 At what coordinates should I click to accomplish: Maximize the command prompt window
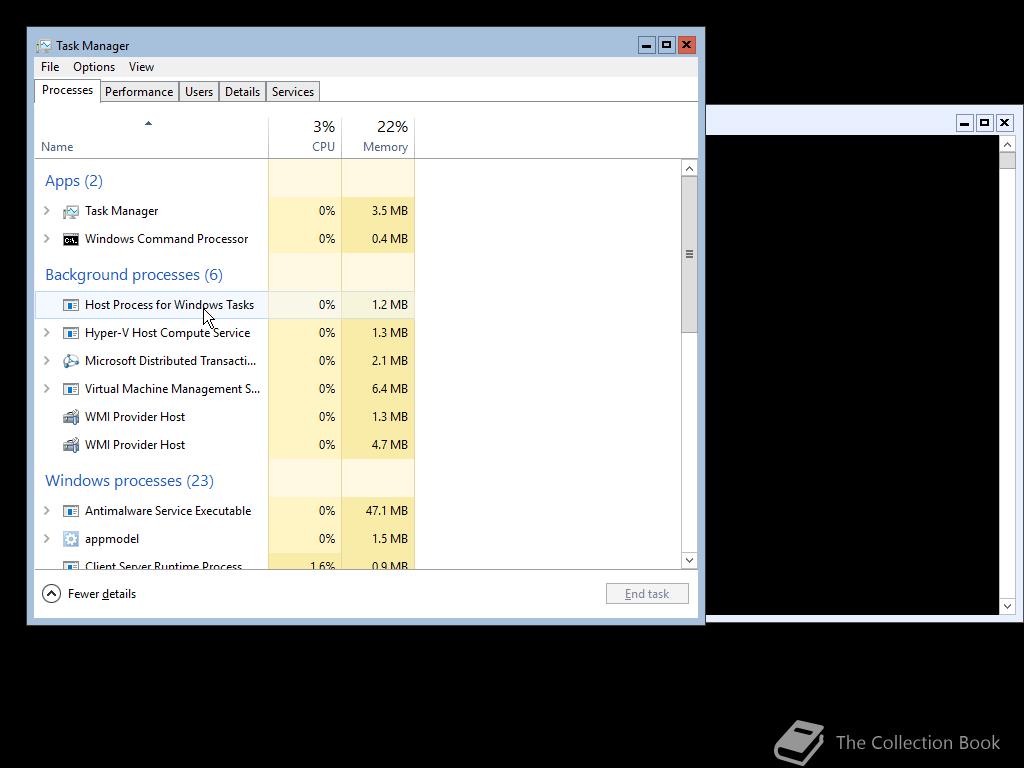[x=984, y=123]
